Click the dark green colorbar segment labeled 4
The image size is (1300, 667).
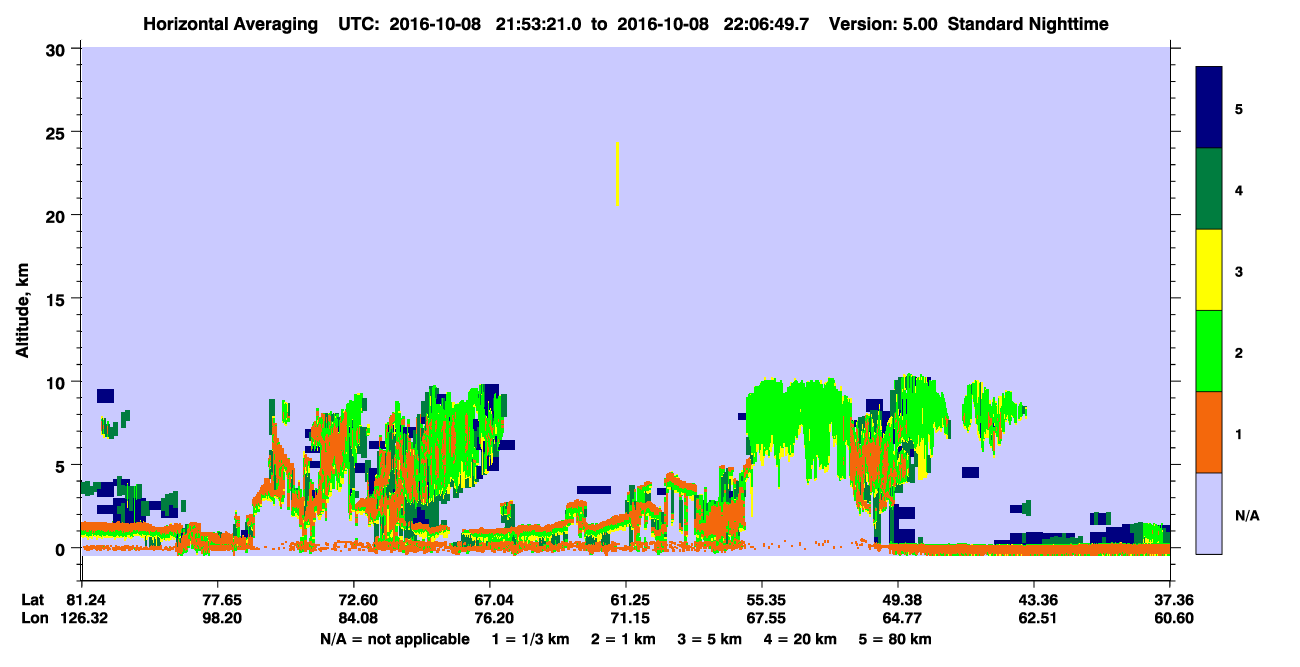1209,189
